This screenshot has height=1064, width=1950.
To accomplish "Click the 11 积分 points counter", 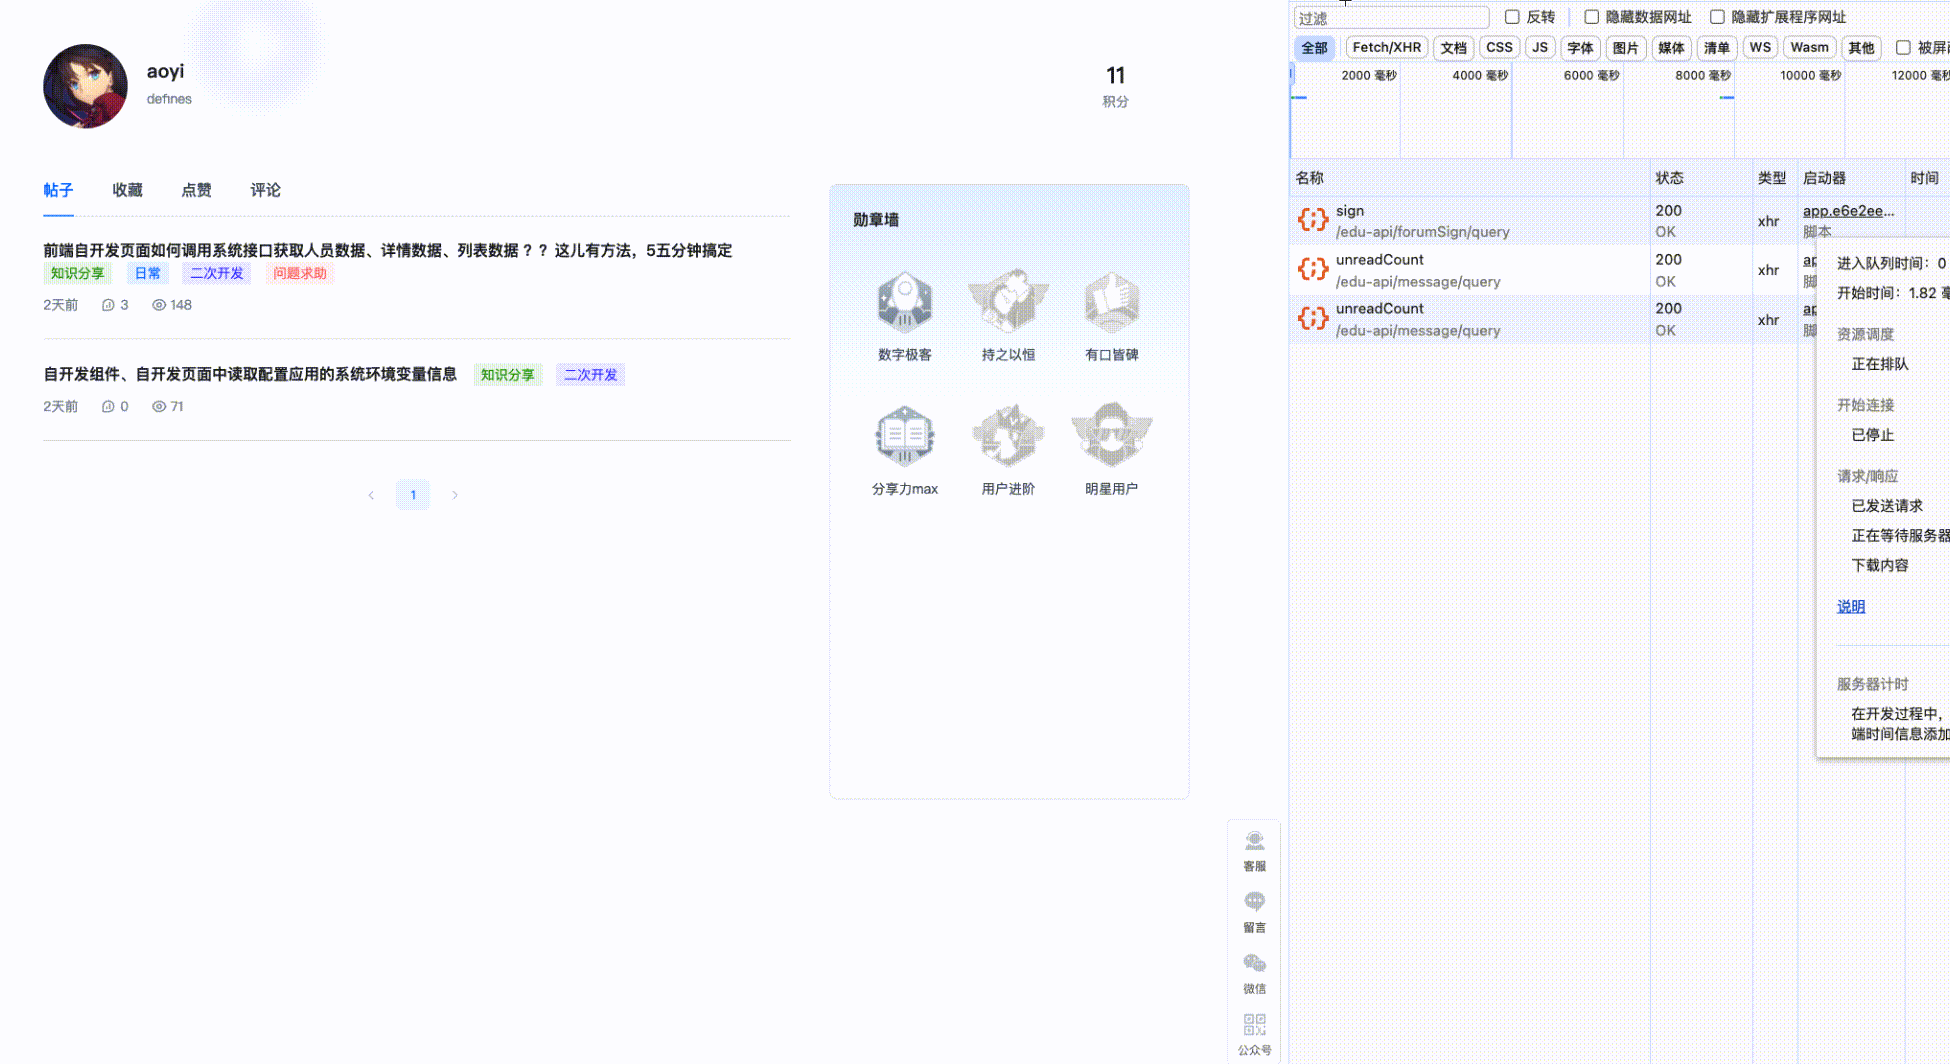I will click(1115, 86).
